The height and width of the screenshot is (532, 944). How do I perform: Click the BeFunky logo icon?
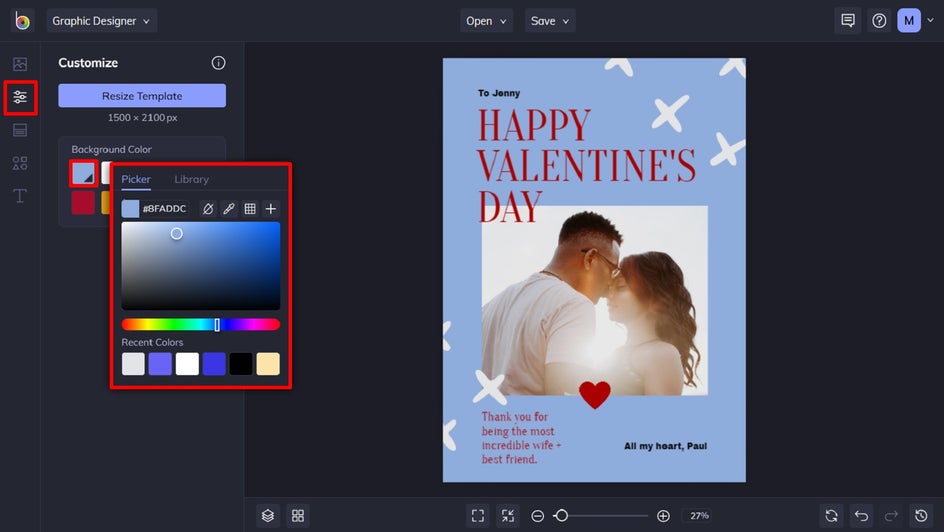coord(22,20)
